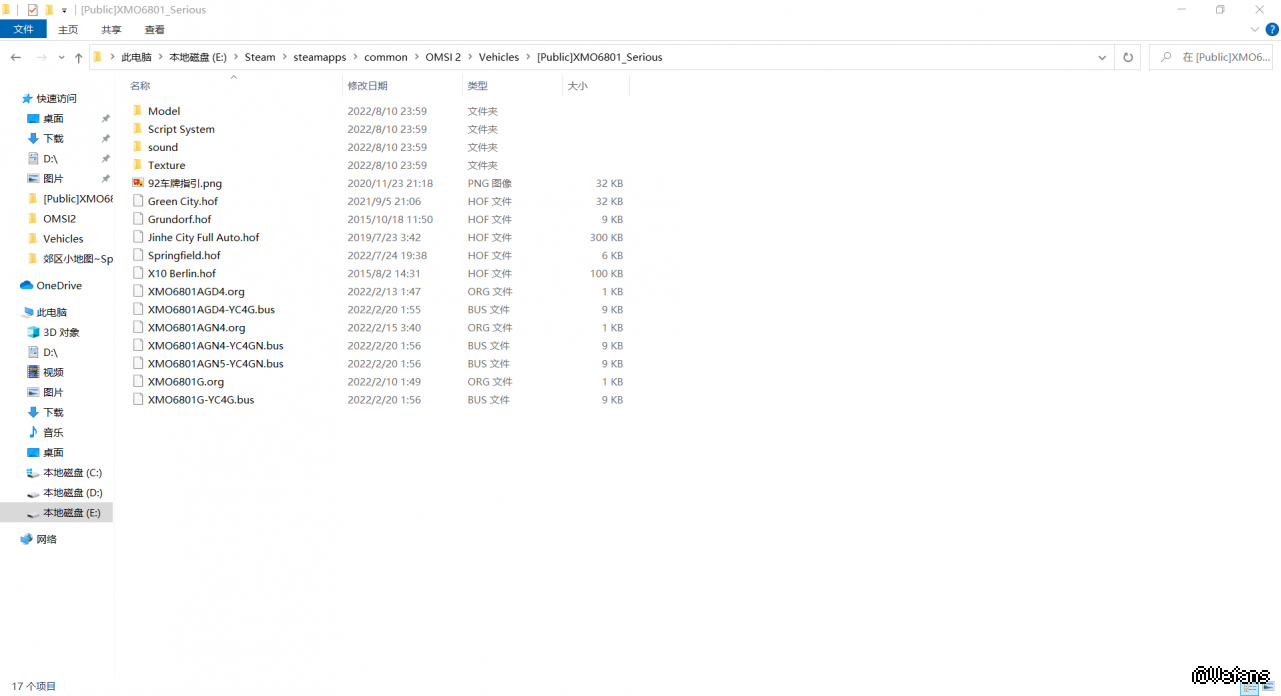This screenshot has width=1281, height=696.
Task: Expand the ribbon using the chevron near help
Action: (1255, 30)
